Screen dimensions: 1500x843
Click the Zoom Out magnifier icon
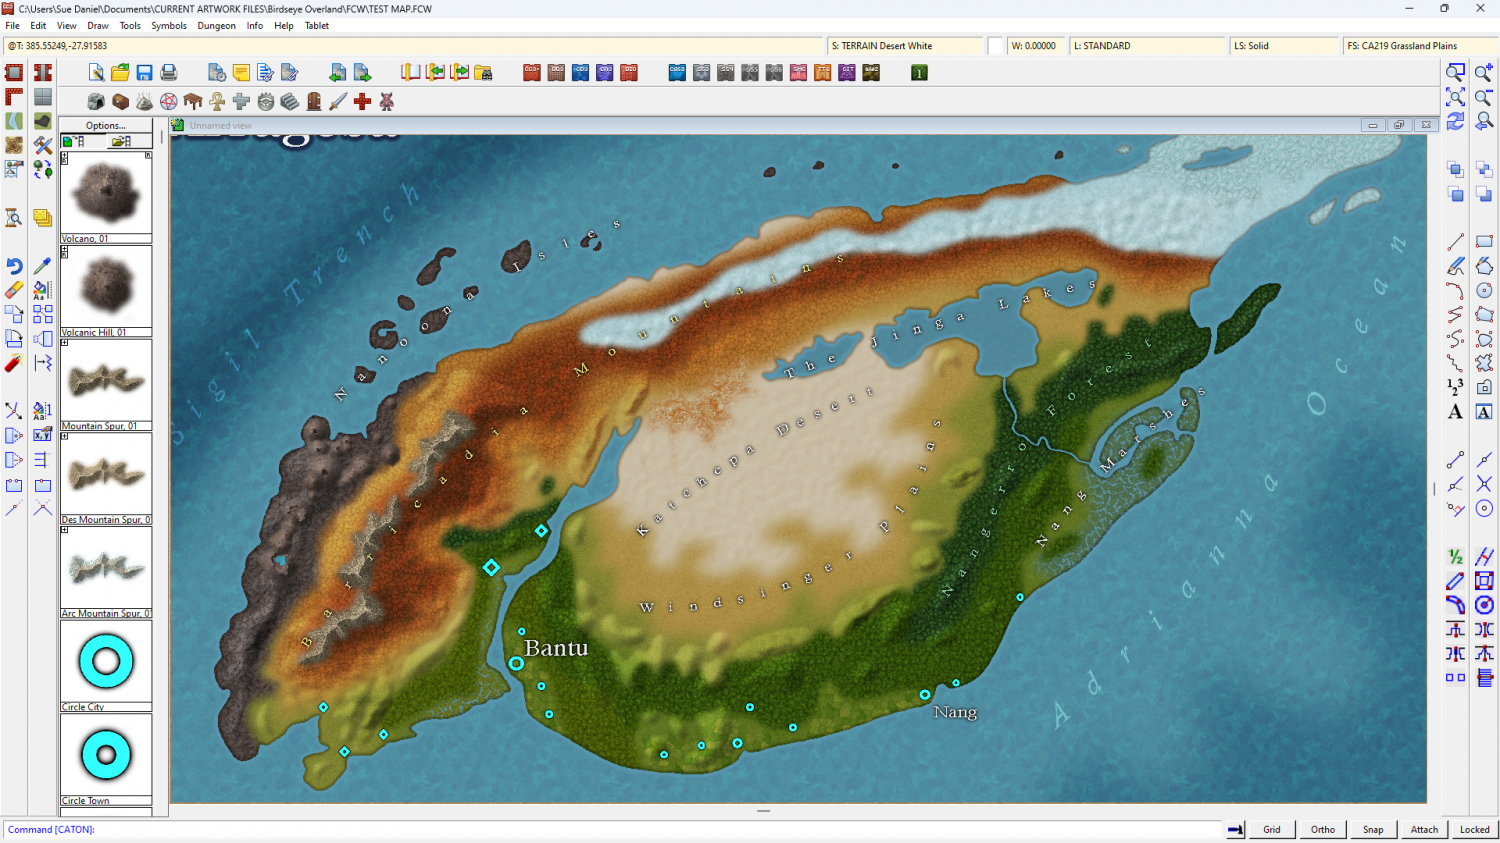(x=1484, y=96)
